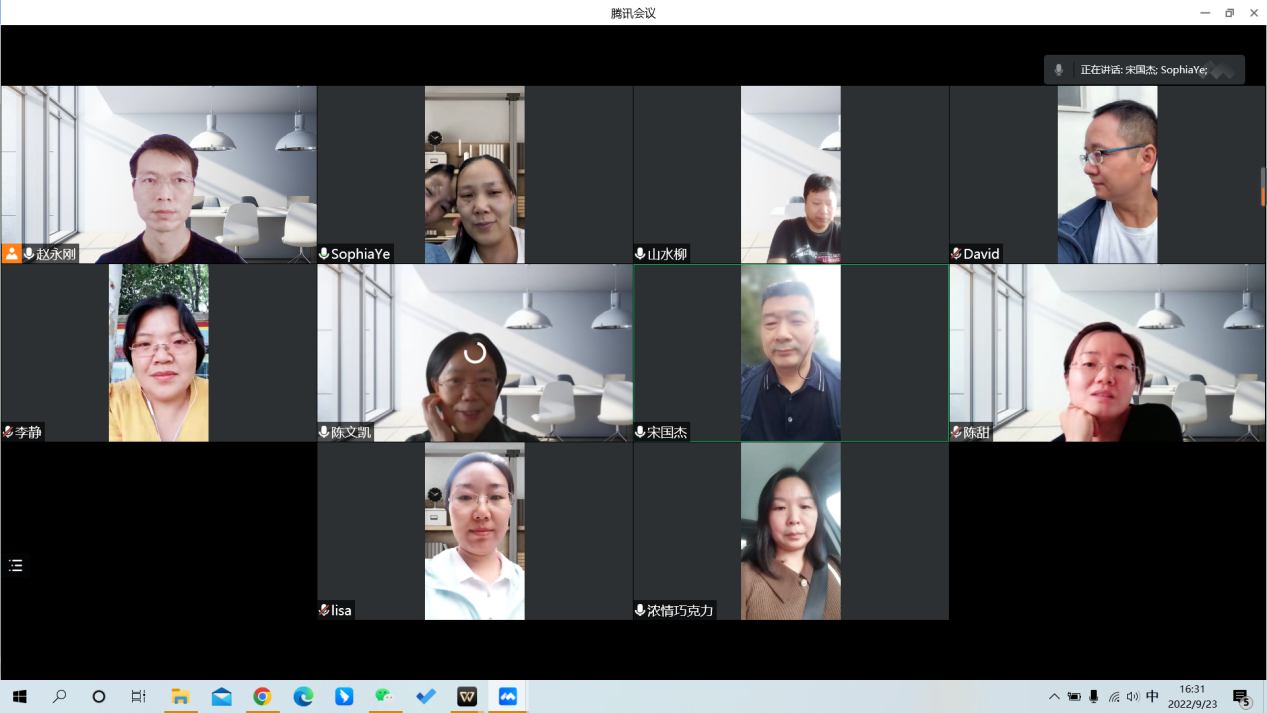Click the microphone icon beside 浓情巧克力

click(x=640, y=610)
